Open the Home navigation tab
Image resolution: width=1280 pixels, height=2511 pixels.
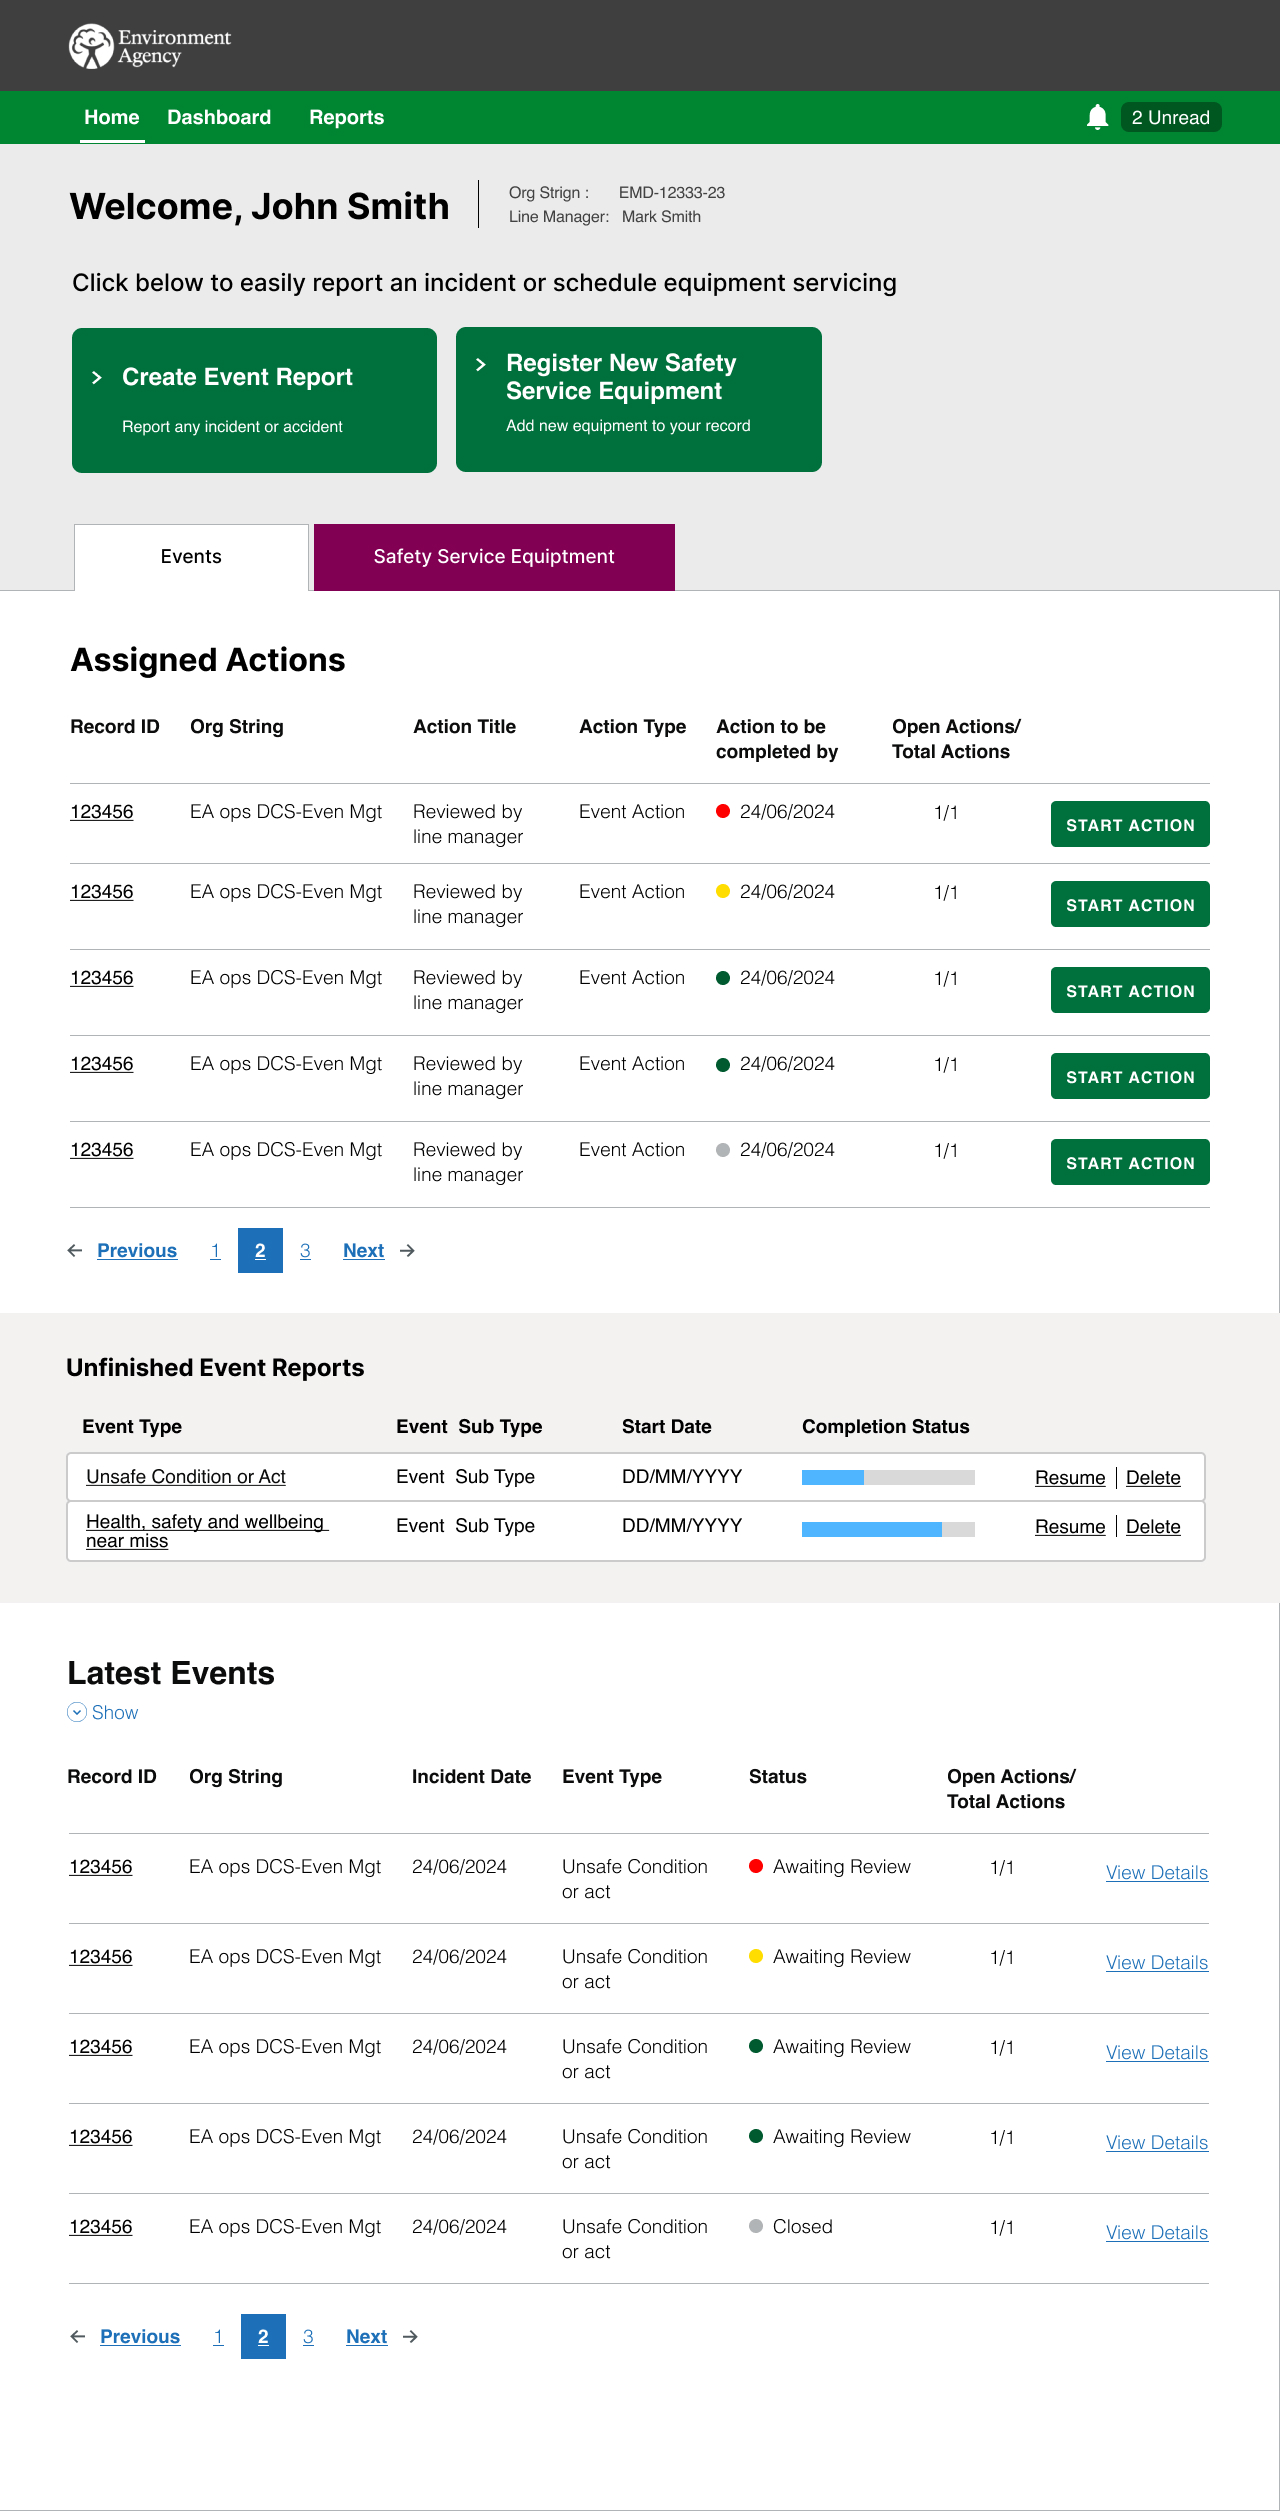[112, 117]
